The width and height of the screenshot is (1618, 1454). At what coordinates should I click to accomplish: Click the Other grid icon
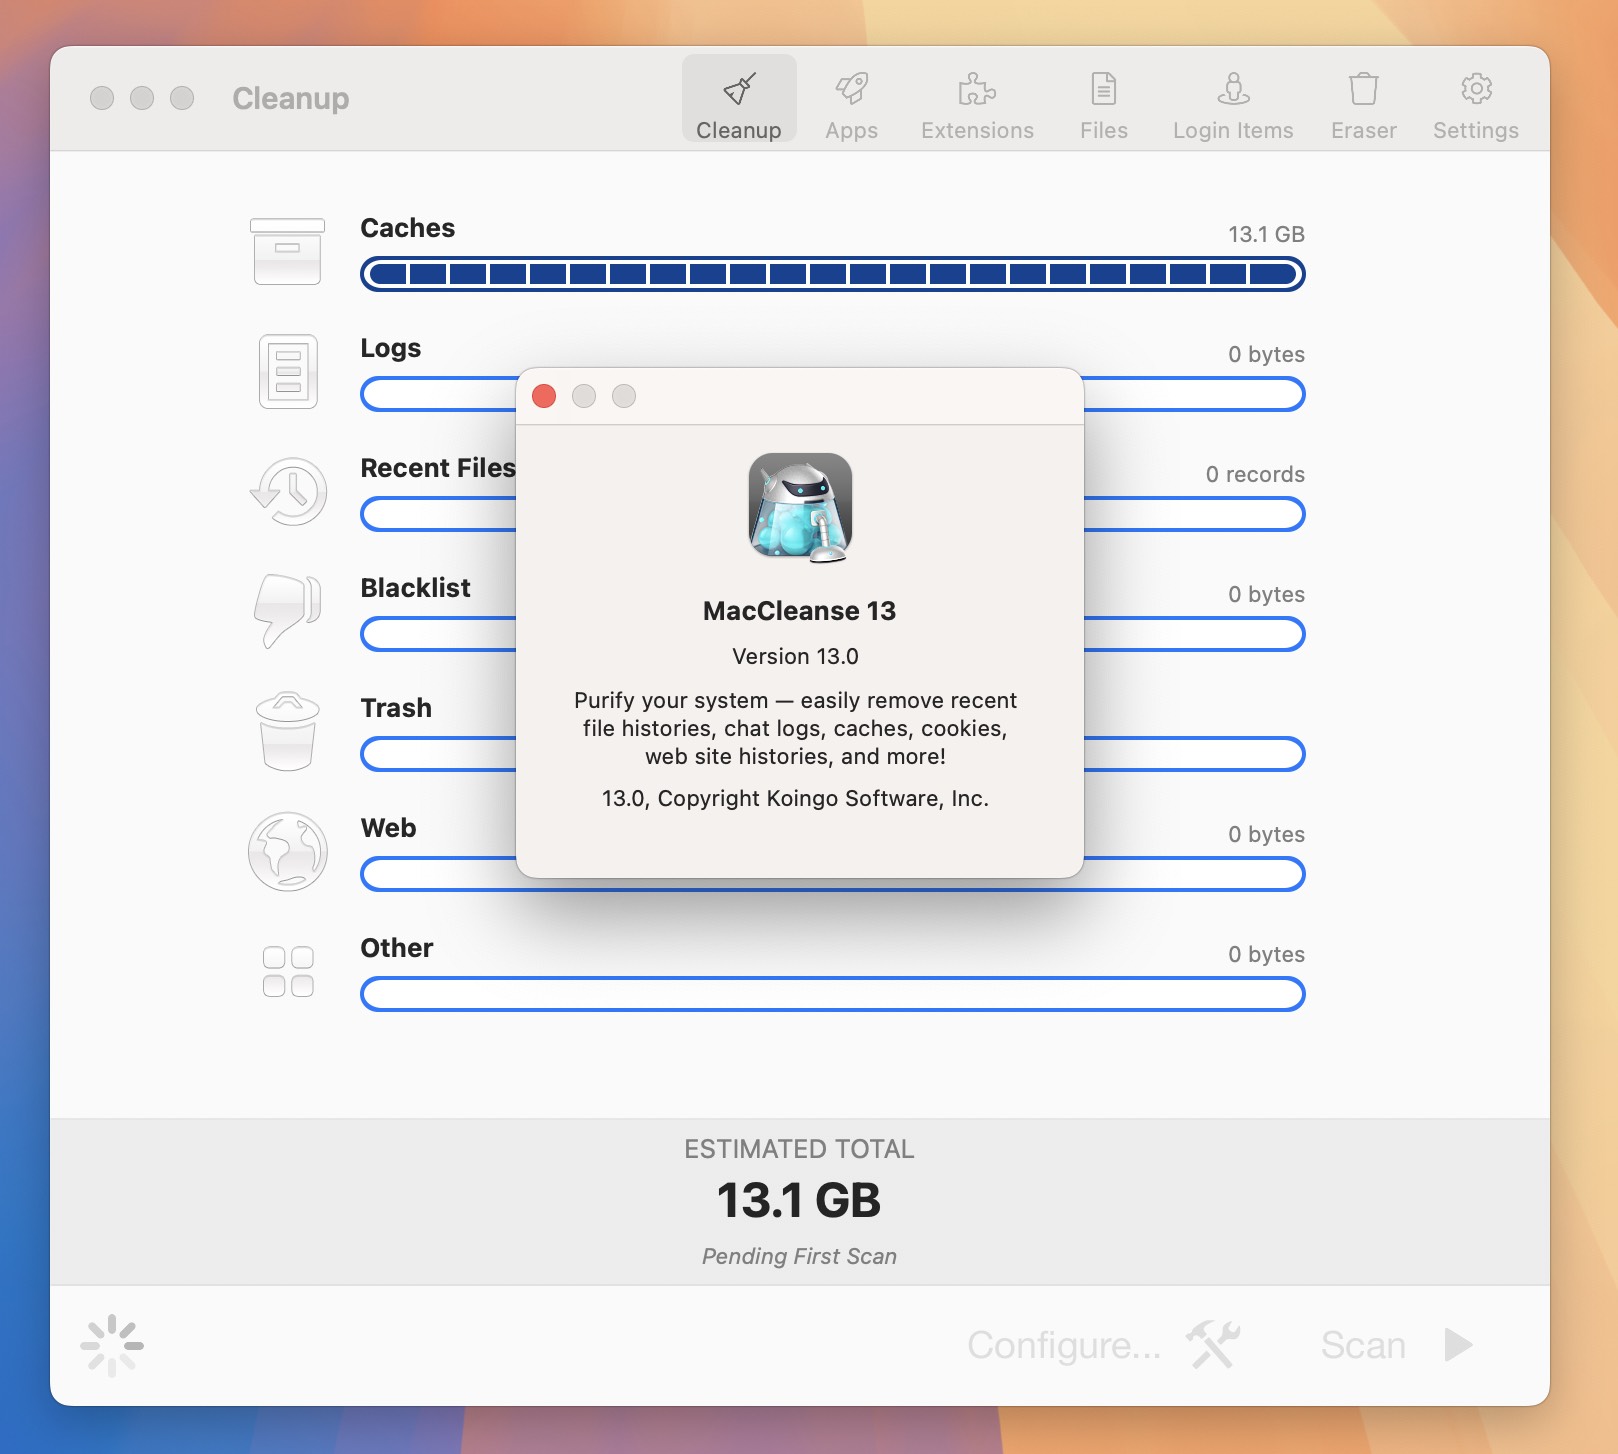pos(287,971)
